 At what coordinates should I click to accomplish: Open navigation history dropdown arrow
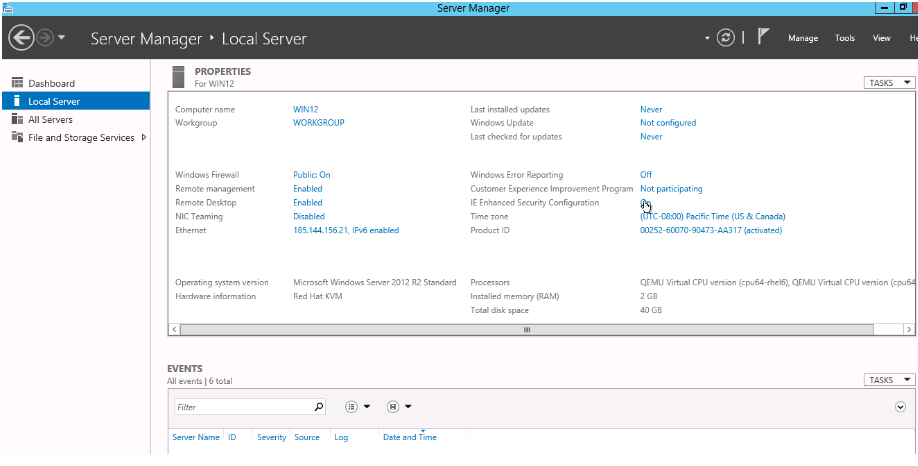(x=61, y=39)
